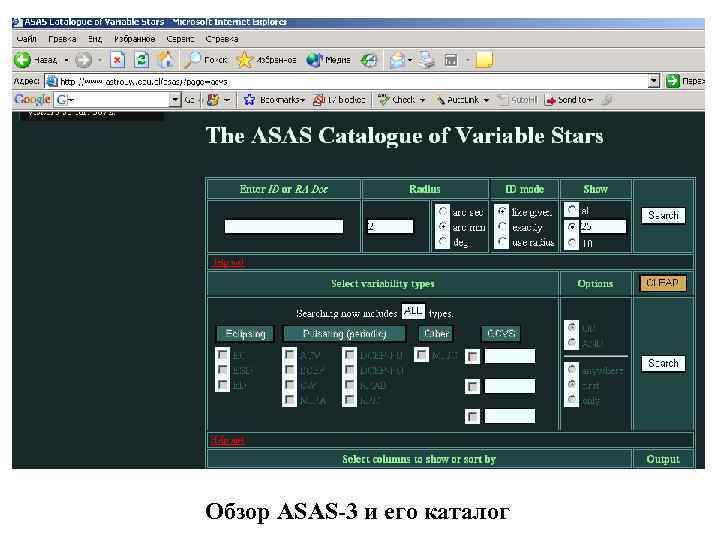This screenshot has width=720, height=540.
Task: Click the Google logo in toolbar
Action: pos(32,99)
